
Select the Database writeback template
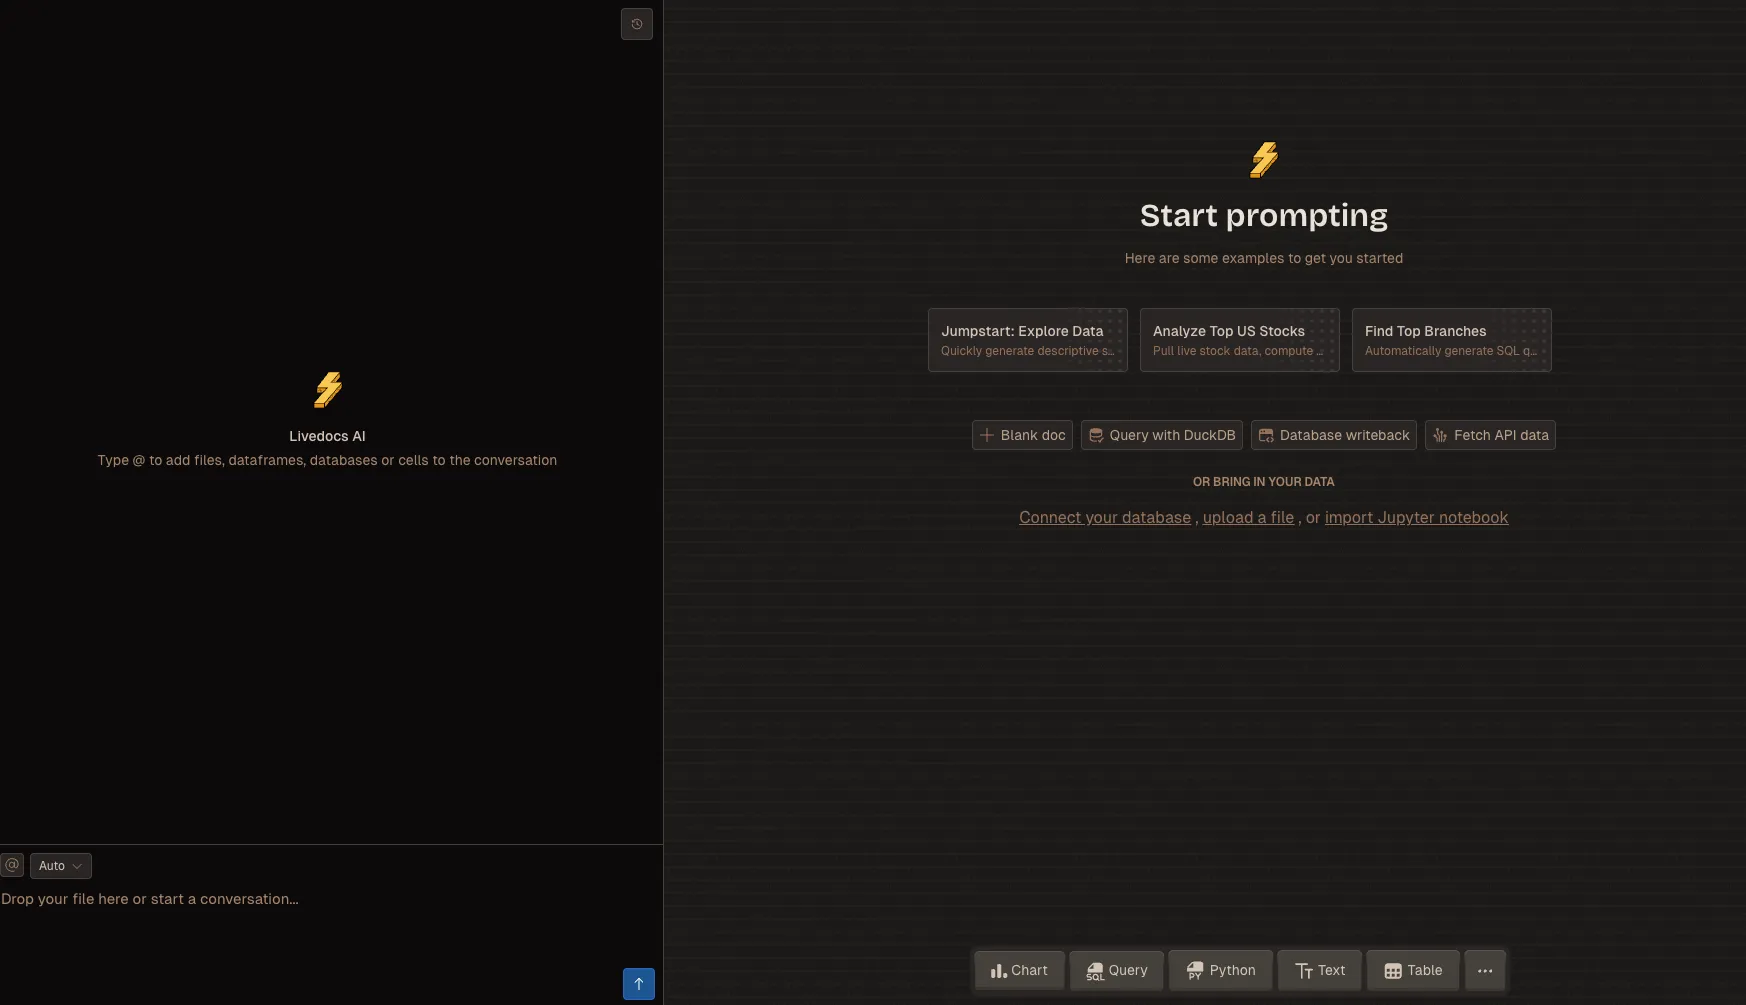1333,435
